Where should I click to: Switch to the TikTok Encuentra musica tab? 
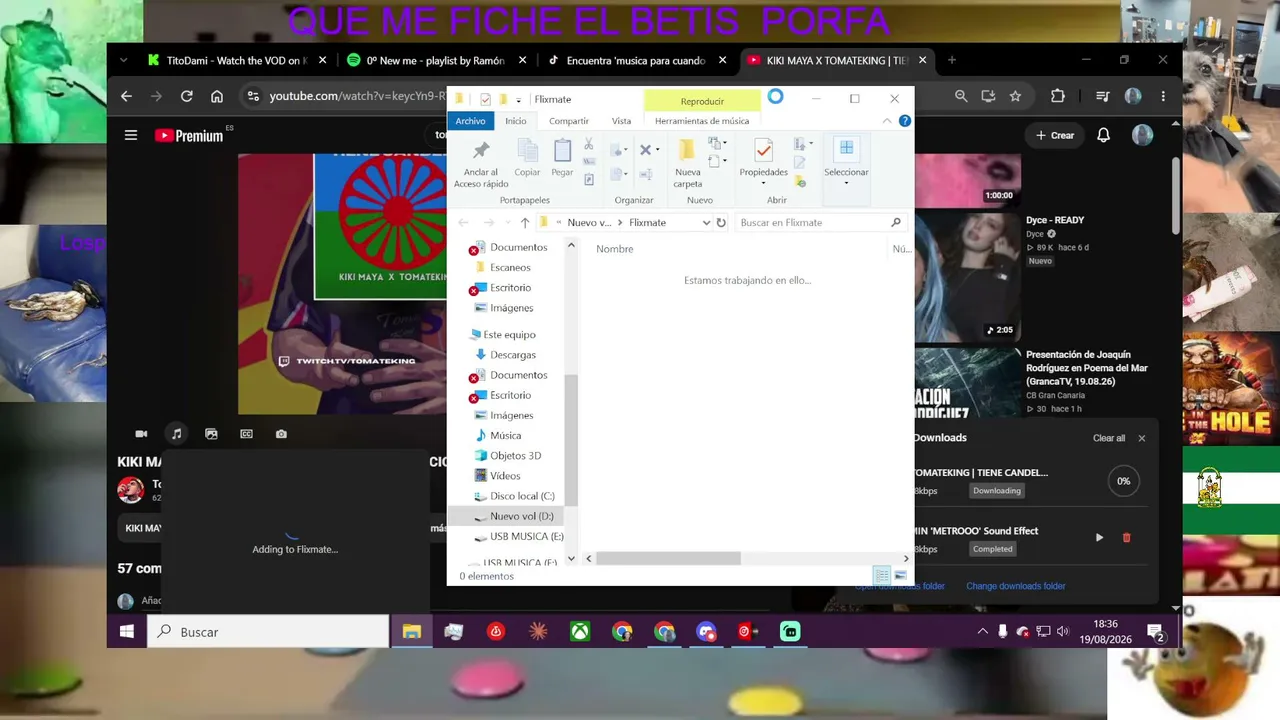coord(636,60)
